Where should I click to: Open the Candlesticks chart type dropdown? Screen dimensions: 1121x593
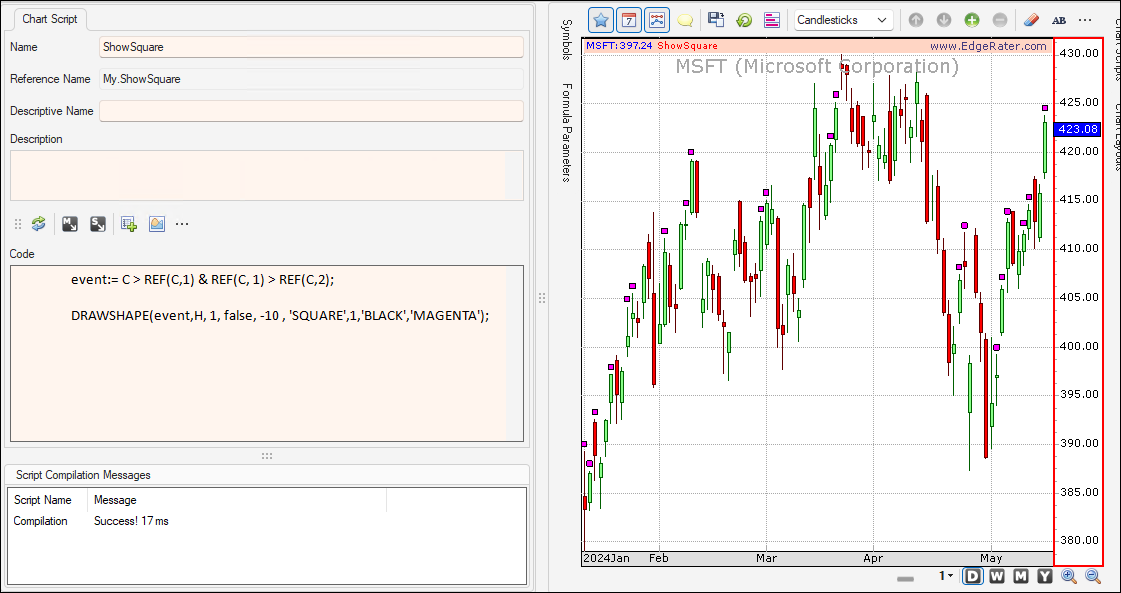click(x=844, y=20)
